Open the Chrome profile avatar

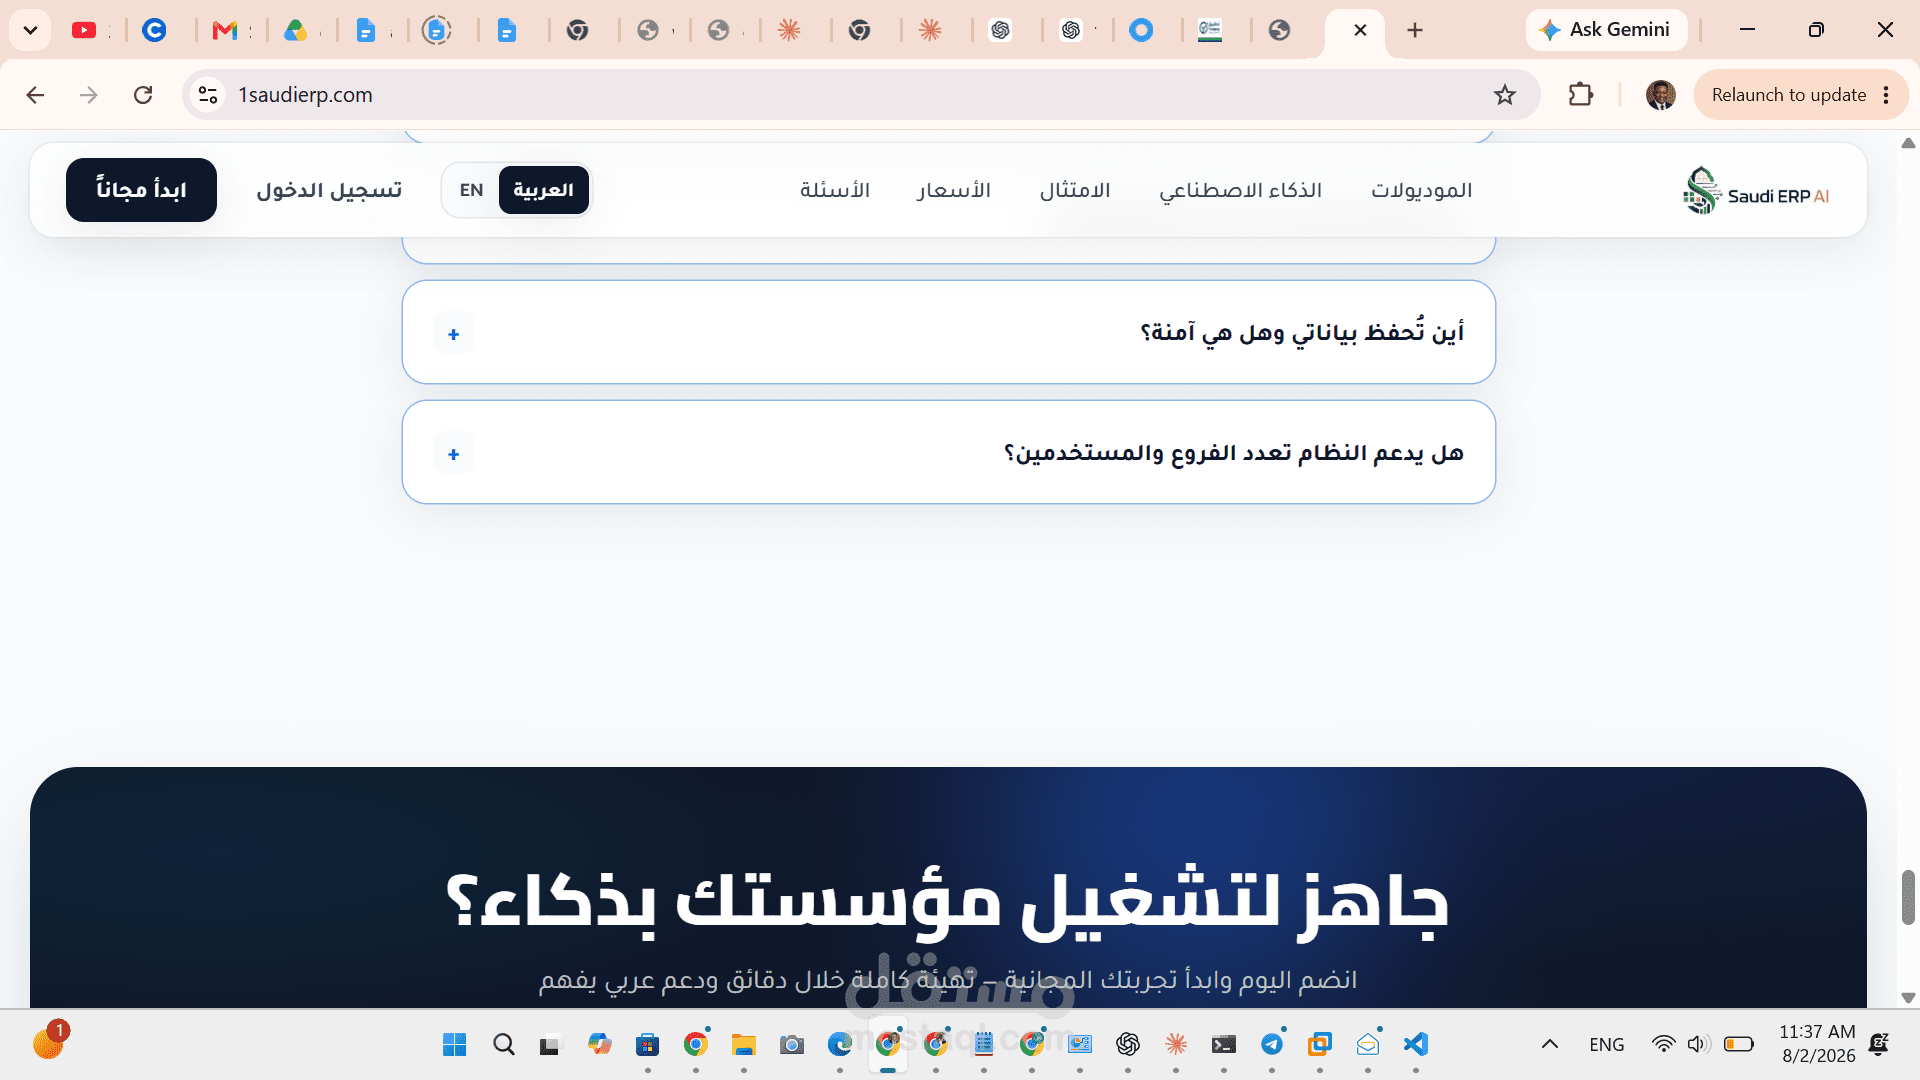[x=1661, y=95]
